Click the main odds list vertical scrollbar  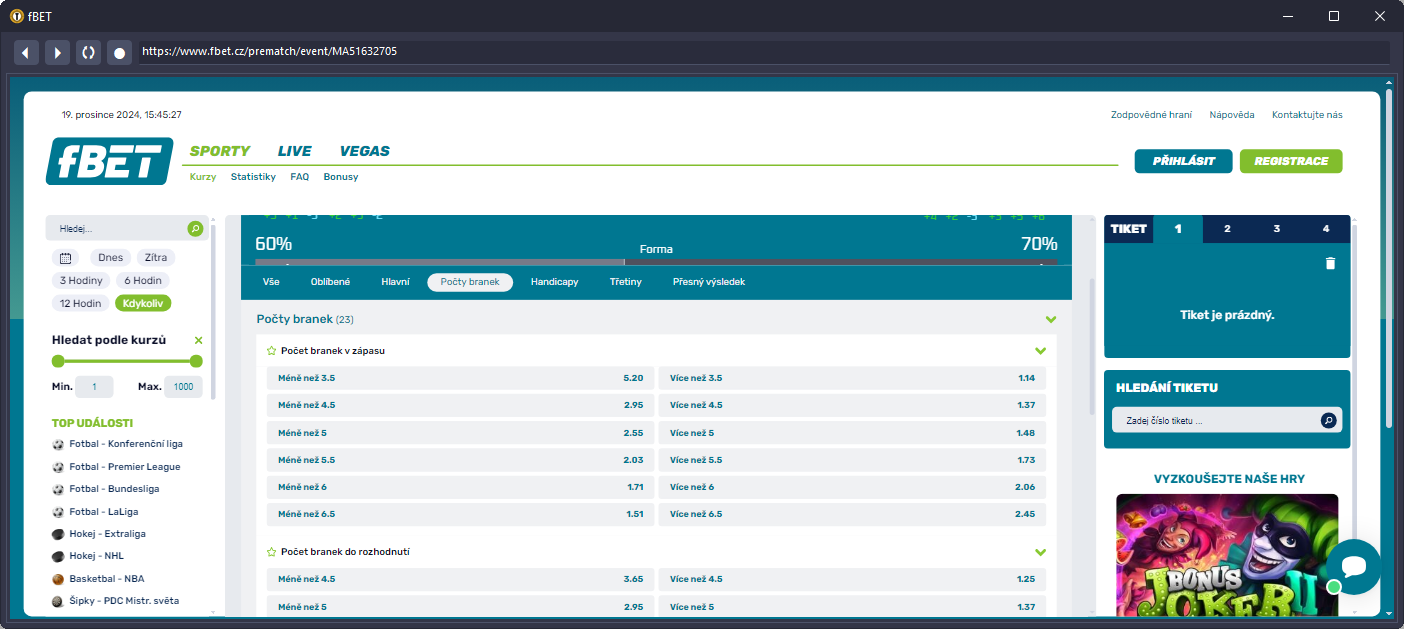coord(1092,348)
